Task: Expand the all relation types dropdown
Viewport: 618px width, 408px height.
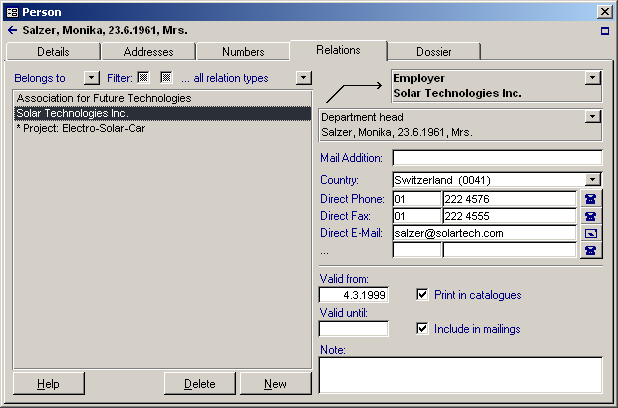Action: click(303, 77)
